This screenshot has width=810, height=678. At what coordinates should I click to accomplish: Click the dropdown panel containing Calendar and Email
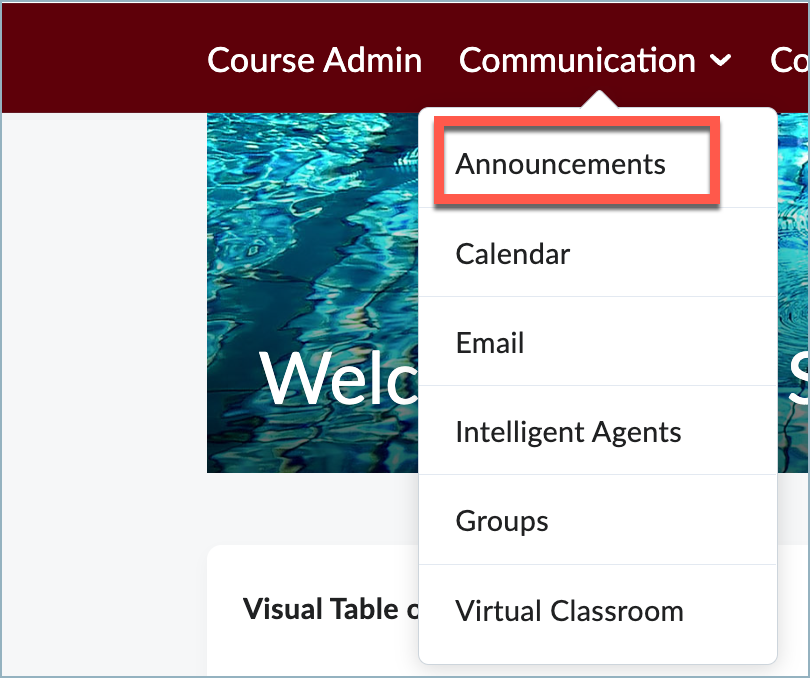click(x=598, y=298)
